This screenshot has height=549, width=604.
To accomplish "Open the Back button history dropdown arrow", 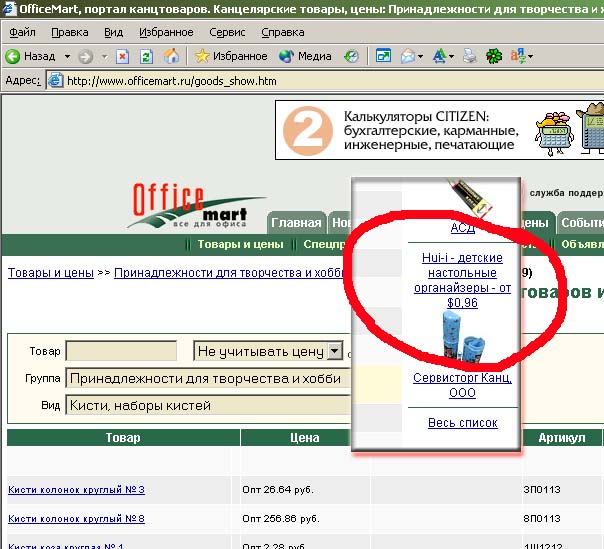I will click(67, 56).
